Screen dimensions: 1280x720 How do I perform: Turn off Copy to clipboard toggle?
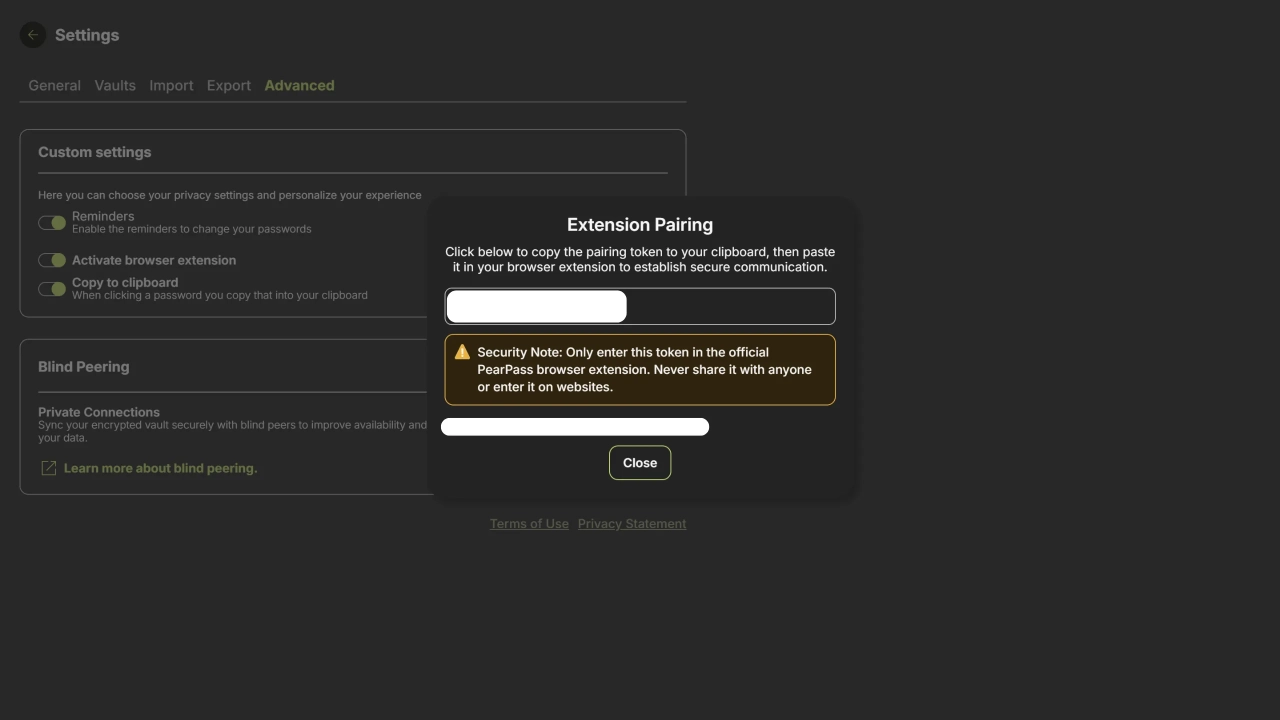click(52, 289)
